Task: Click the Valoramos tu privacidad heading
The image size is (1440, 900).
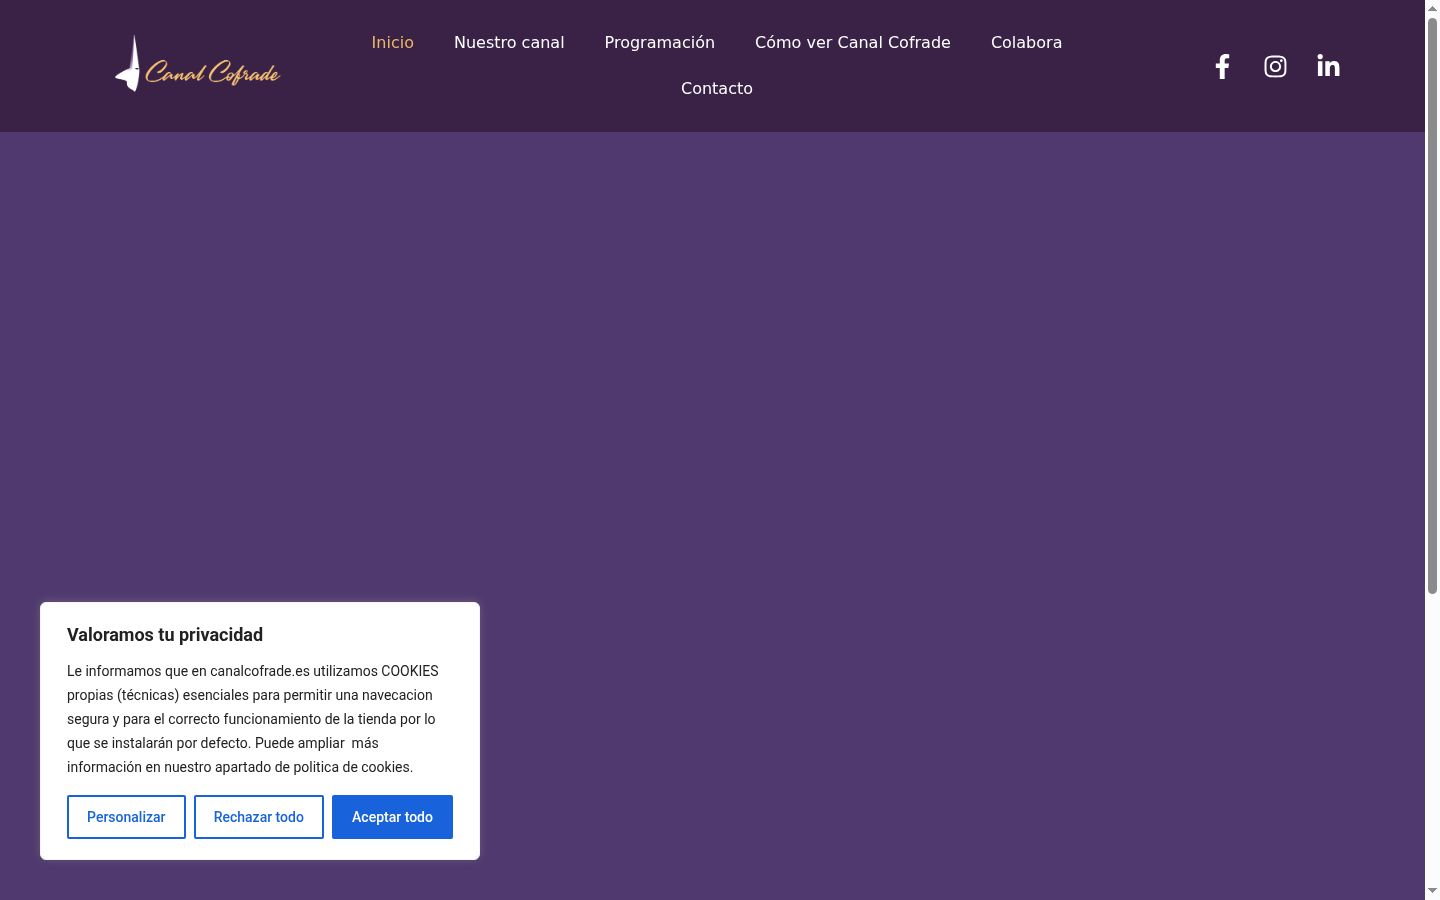Action: (x=165, y=635)
